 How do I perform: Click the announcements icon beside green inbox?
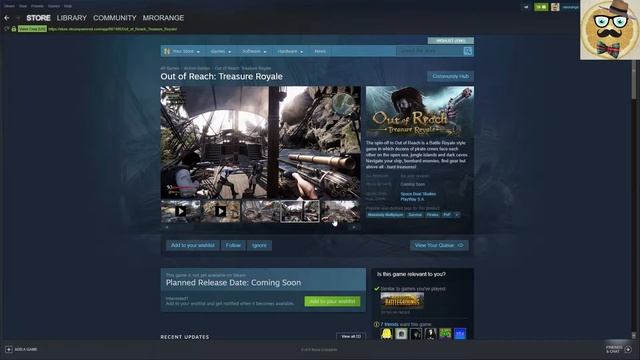tap(526, 7)
